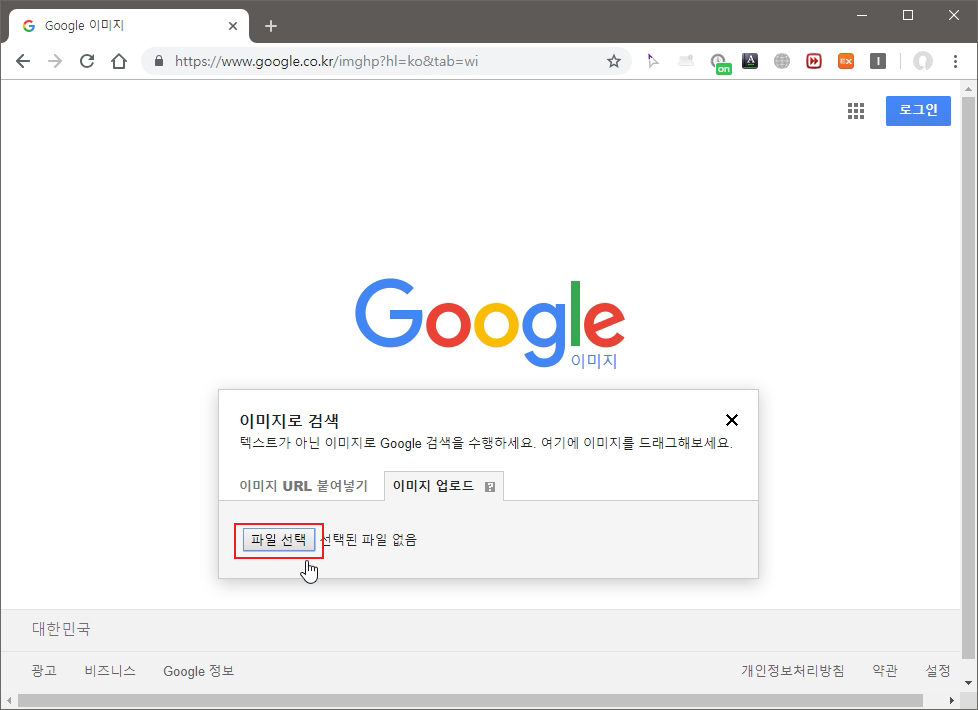
Task: Select the Google 이미지 browser tab
Action: click(128, 26)
